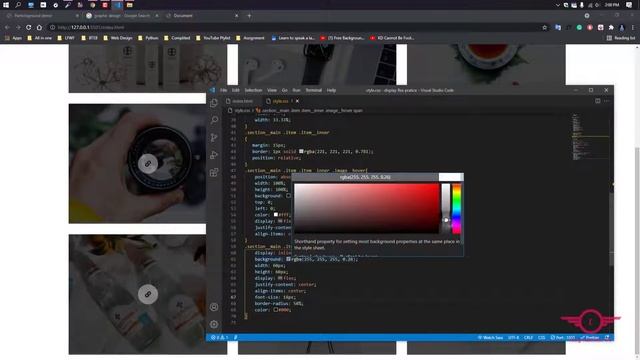Click the Prettier status bar item
Screen dimensions: 640x360
(589, 338)
